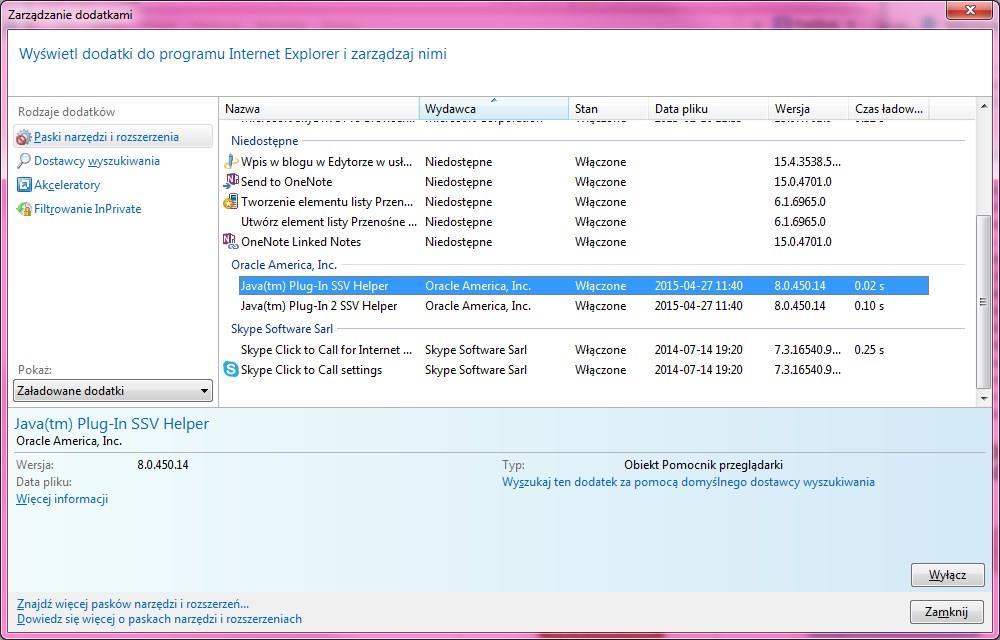Collapse the Niedostępne group header

coord(264,141)
